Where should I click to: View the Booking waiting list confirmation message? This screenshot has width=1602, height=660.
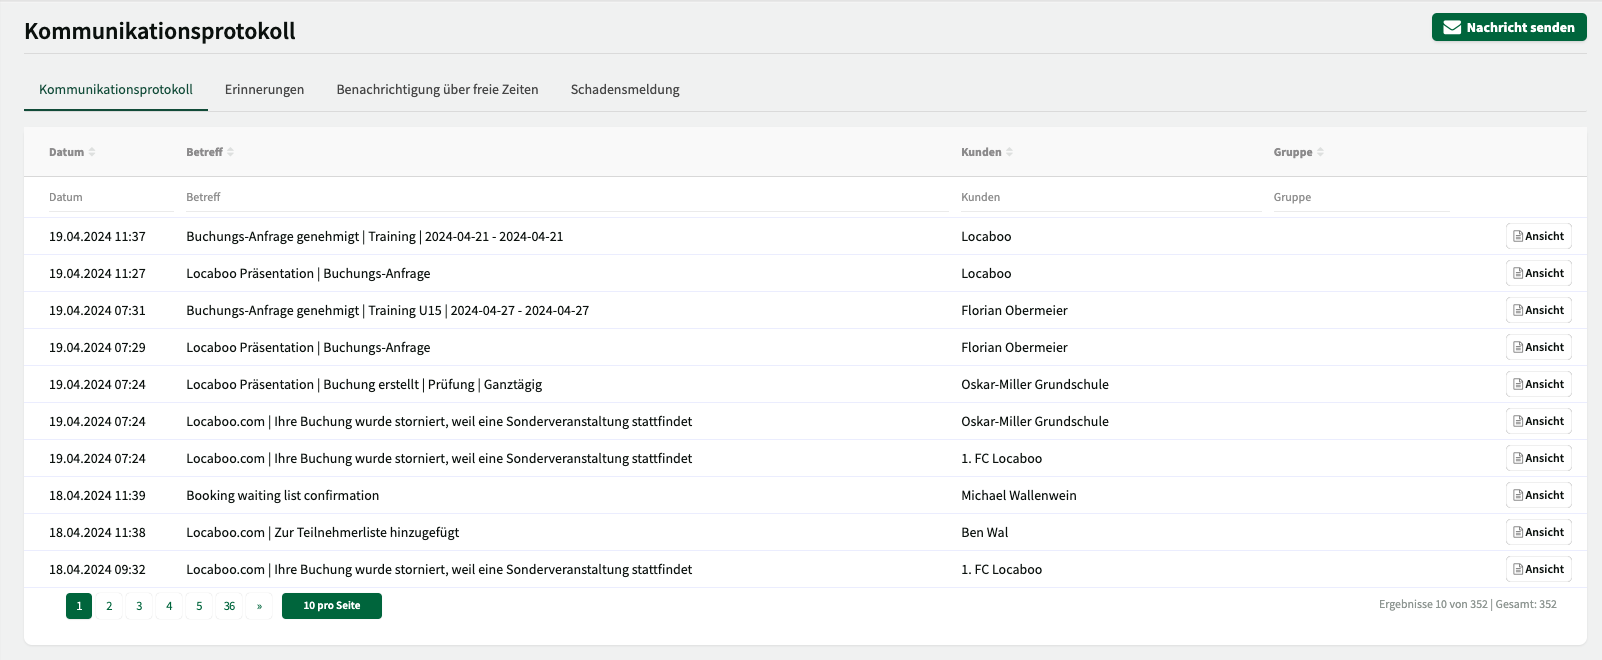pyautogui.click(x=1538, y=495)
